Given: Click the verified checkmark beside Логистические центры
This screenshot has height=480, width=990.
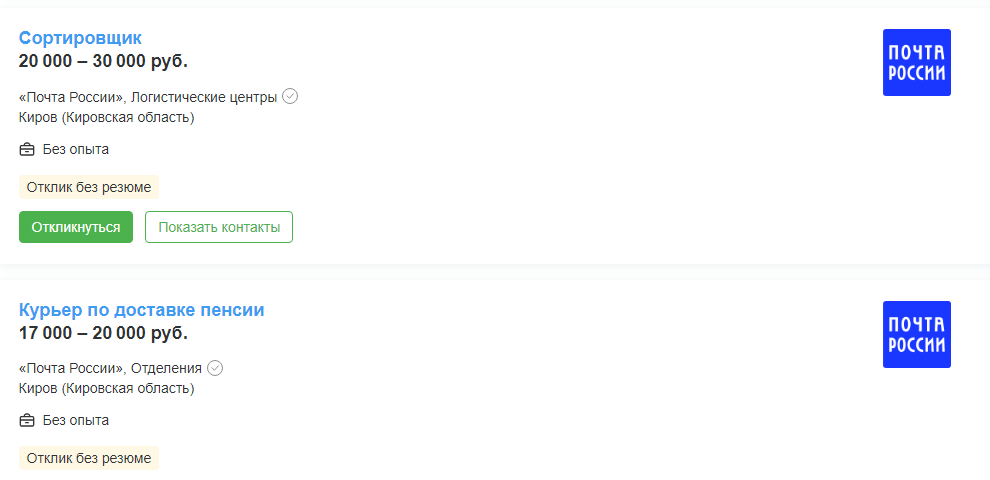Looking at the screenshot, I should tap(290, 97).
